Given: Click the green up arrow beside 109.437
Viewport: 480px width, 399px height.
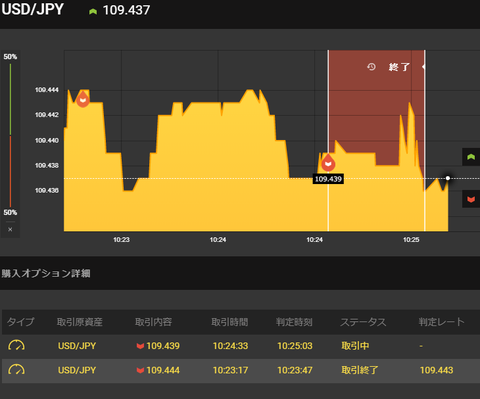Looking at the screenshot, I should tap(93, 12).
